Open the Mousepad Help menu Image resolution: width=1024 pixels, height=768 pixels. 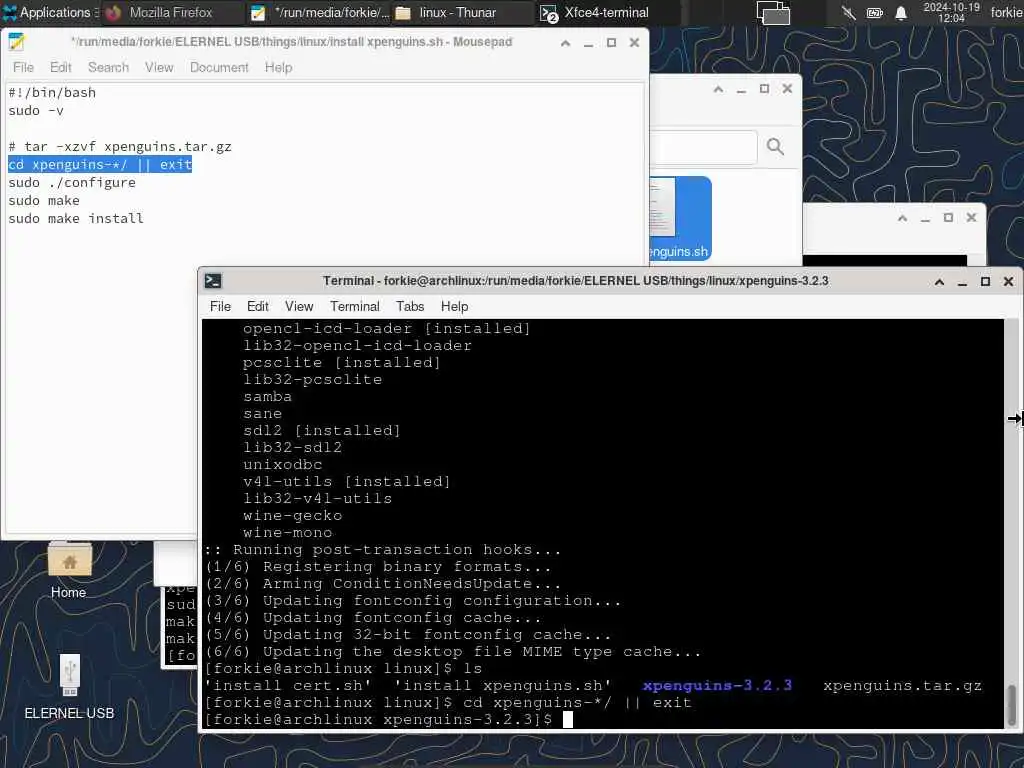tap(279, 67)
